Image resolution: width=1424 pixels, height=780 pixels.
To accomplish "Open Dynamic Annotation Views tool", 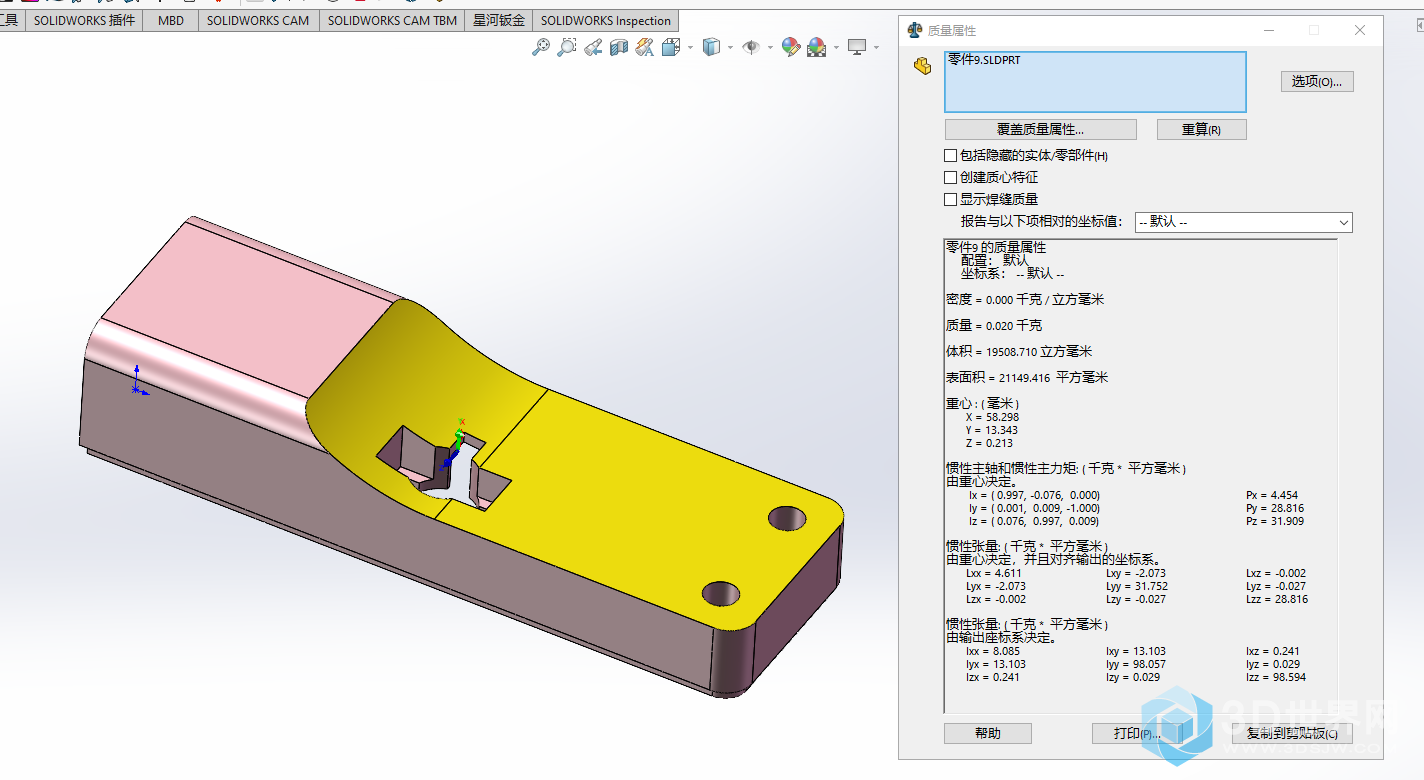I will [644, 46].
